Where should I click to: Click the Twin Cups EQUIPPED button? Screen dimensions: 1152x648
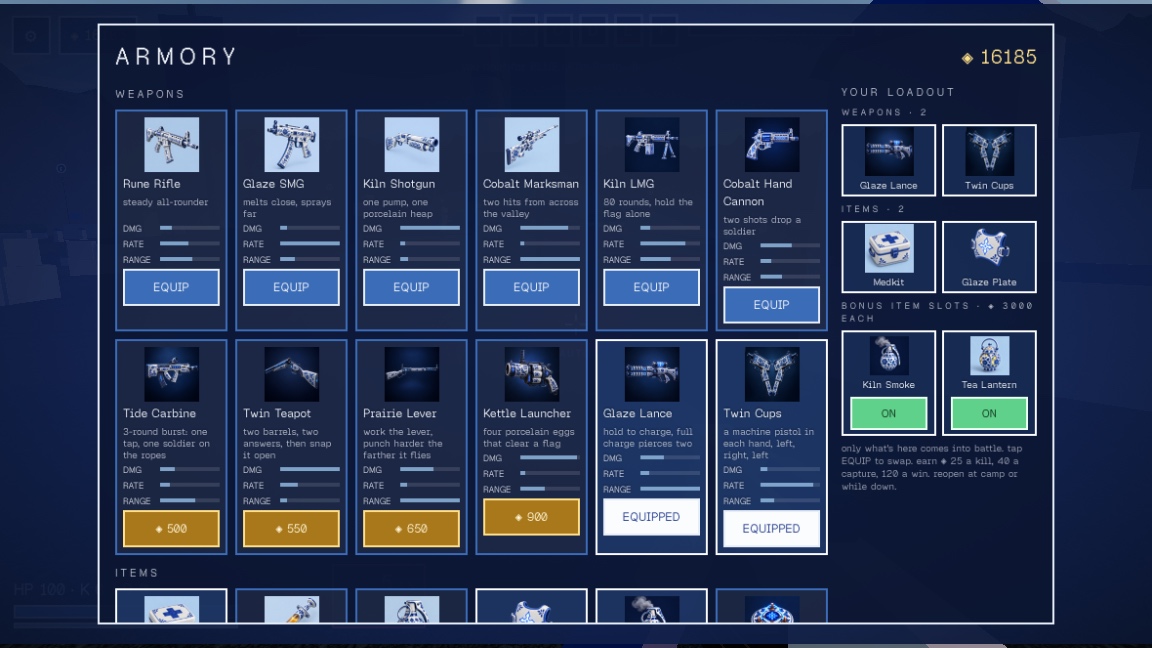coord(771,528)
